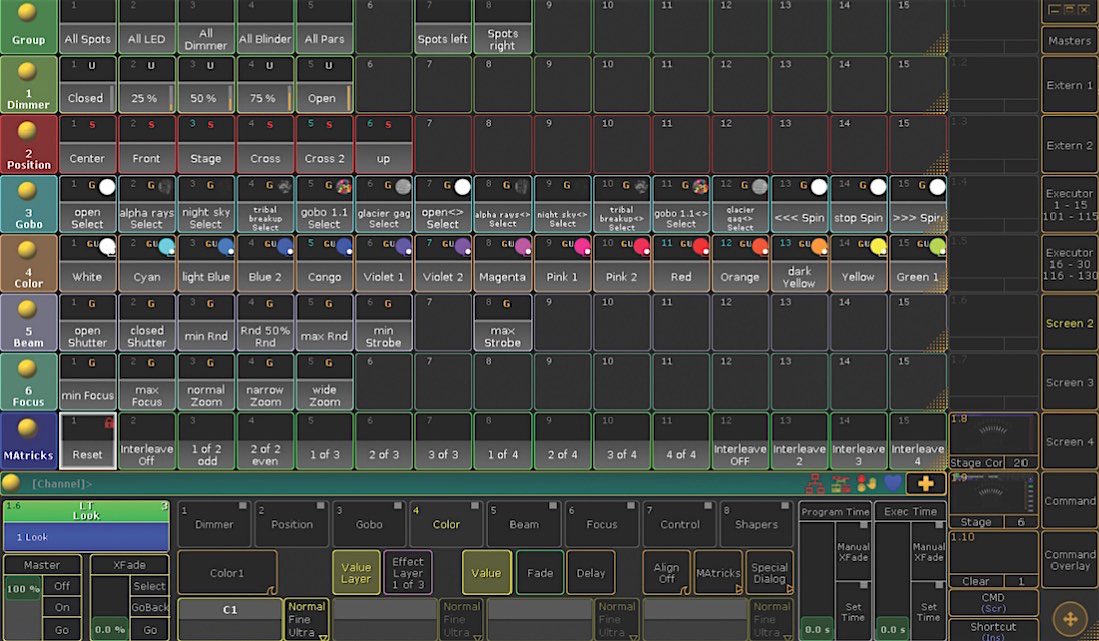Click the red and yellow user balls icon
The height and width of the screenshot is (641, 1099).
coord(866,483)
